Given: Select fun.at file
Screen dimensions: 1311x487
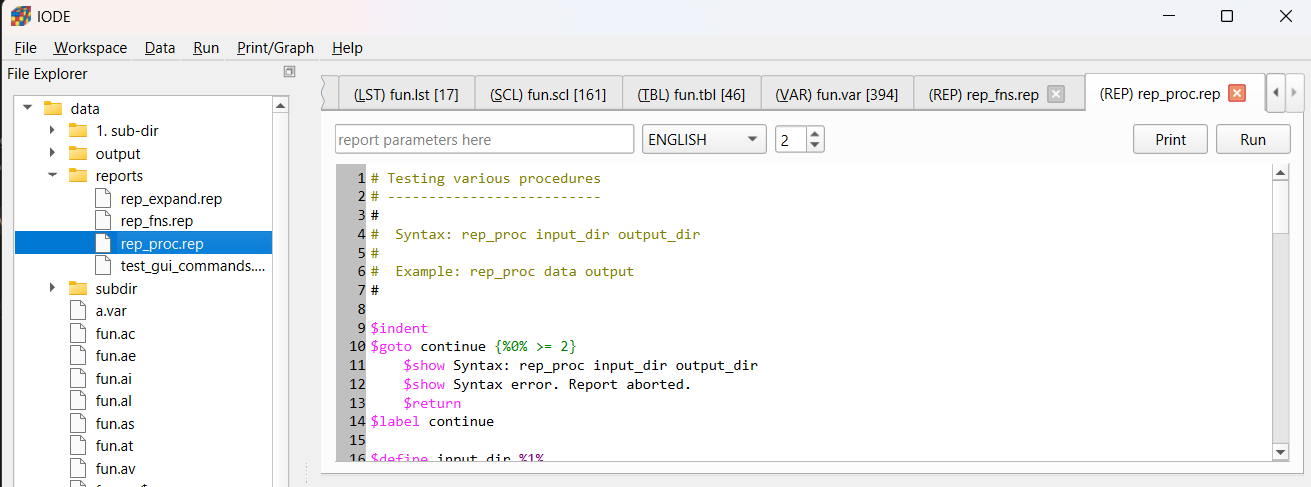Looking at the screenshot, I should (113, 445).
